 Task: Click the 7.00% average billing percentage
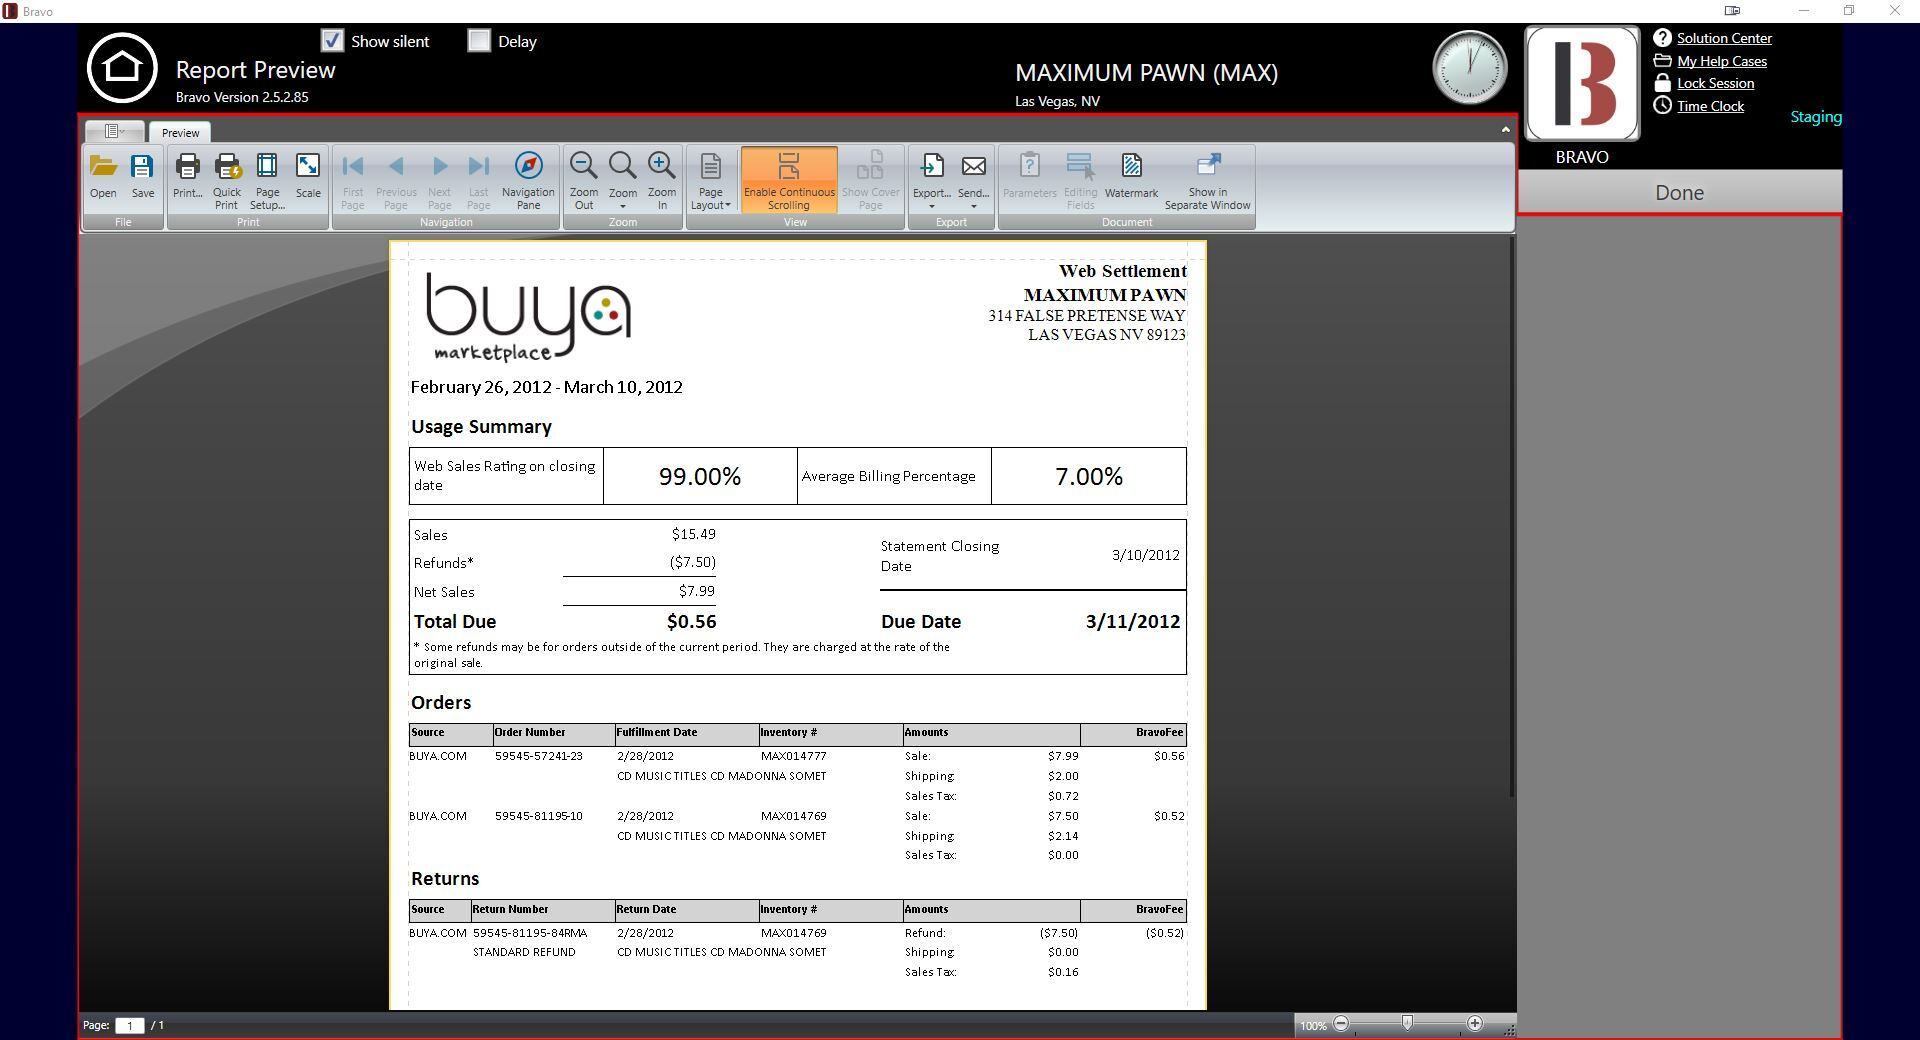[x=1089, y=476]
